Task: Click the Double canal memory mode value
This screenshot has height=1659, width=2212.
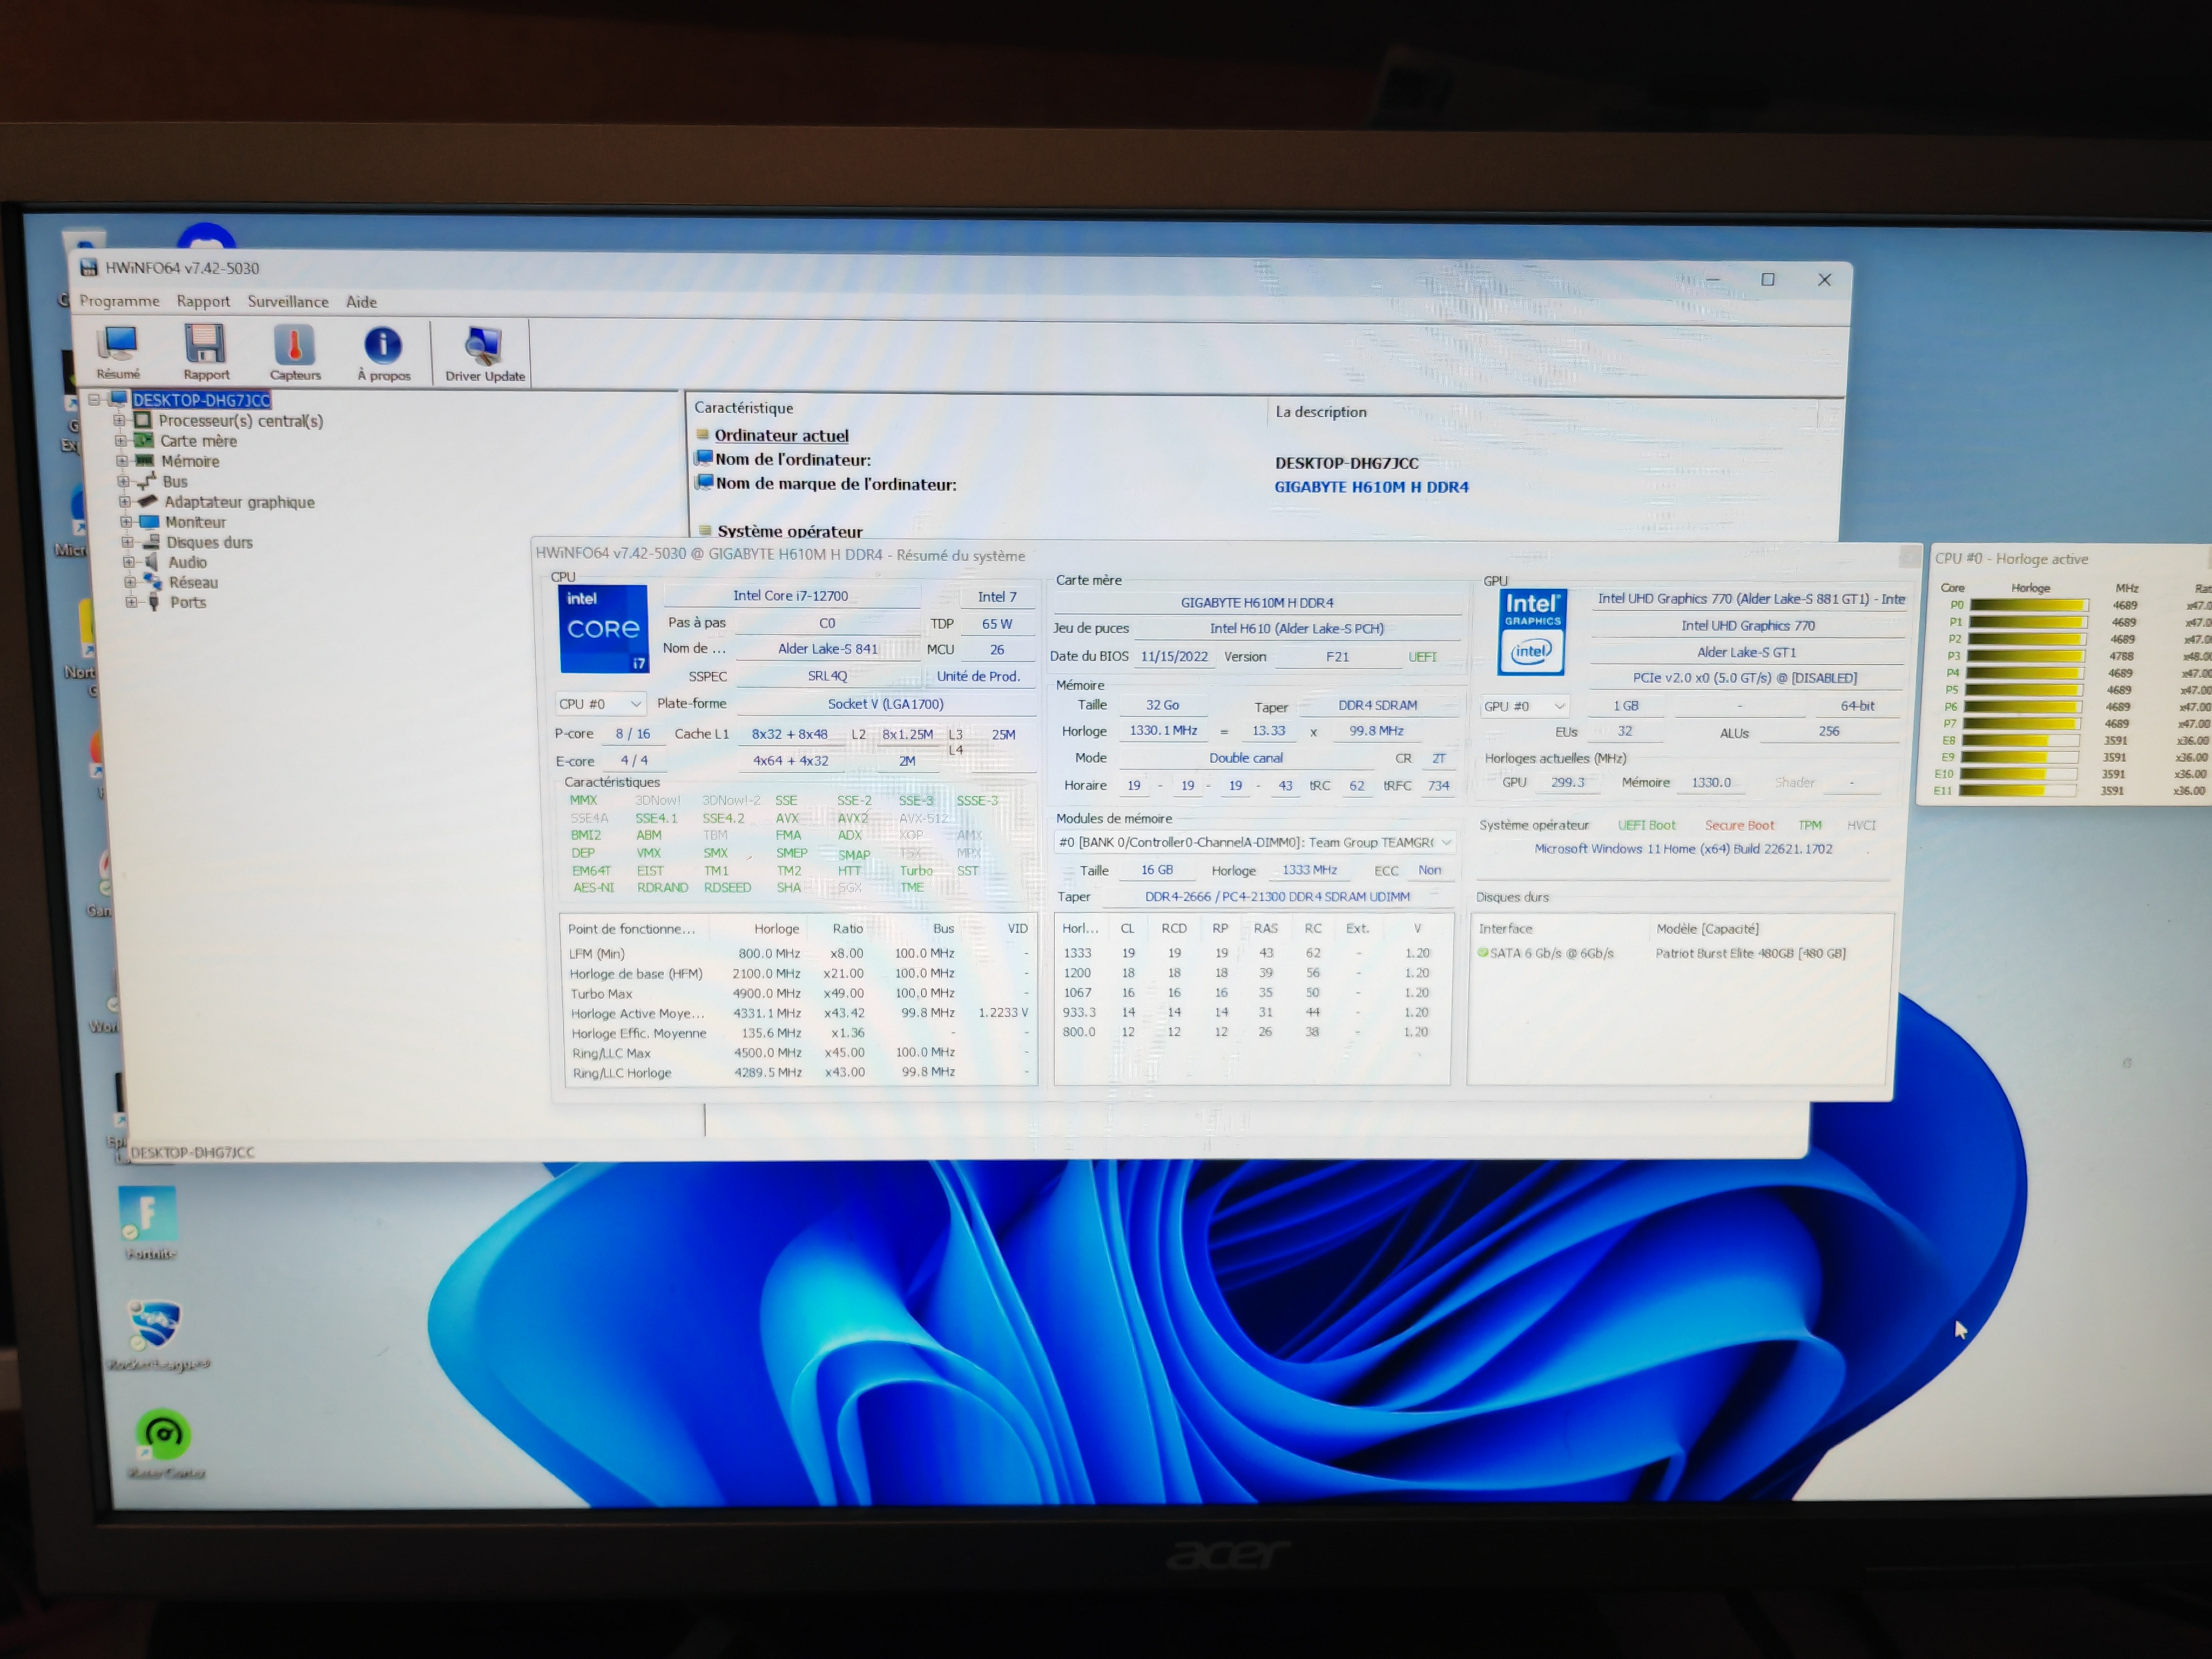Action: click(1246, 758)
